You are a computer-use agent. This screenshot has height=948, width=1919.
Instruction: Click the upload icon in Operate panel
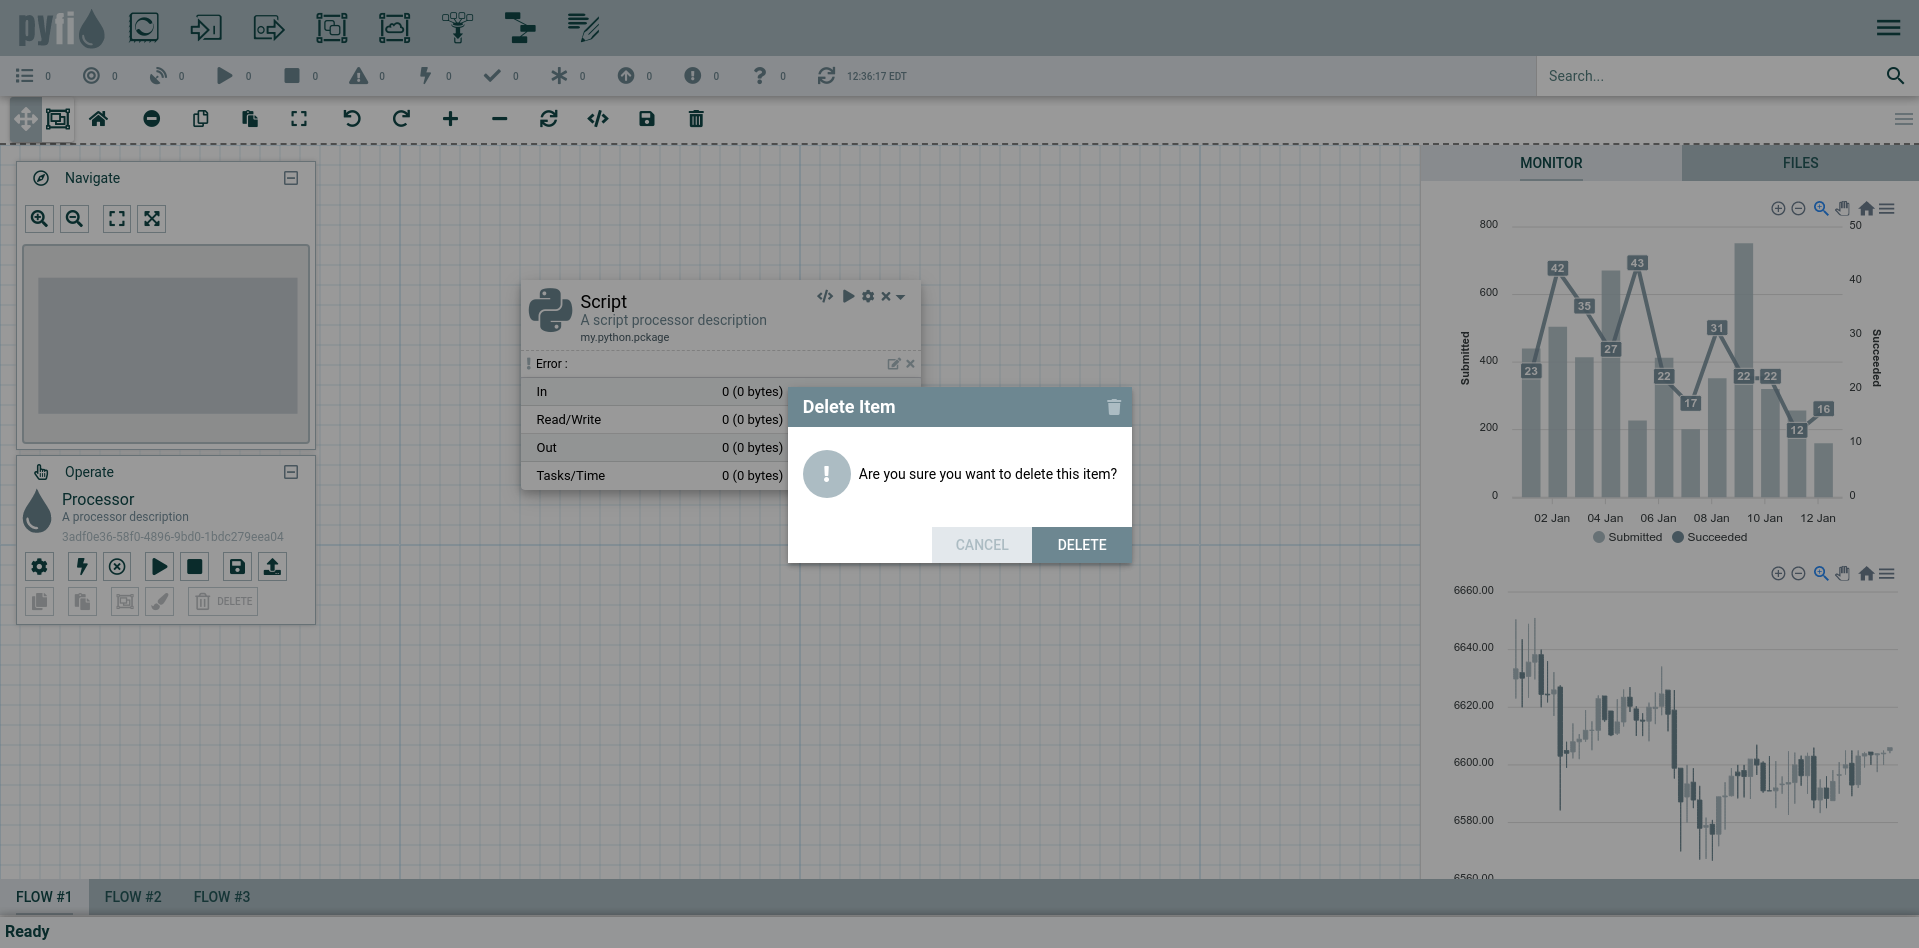[272, 567]
